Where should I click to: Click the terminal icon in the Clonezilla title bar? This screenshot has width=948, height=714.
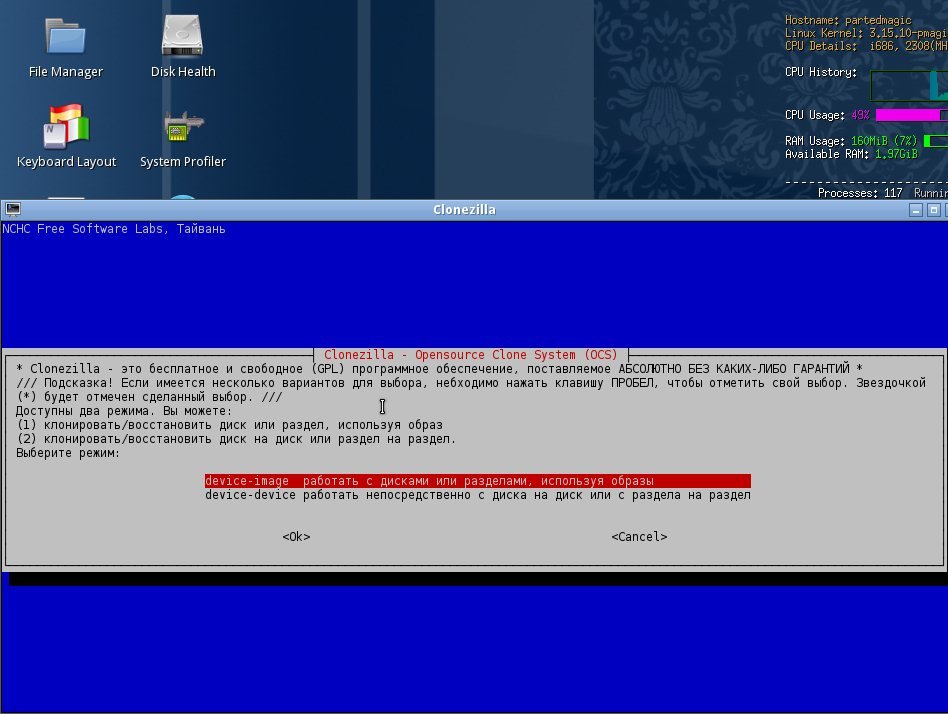click(13, 209)
